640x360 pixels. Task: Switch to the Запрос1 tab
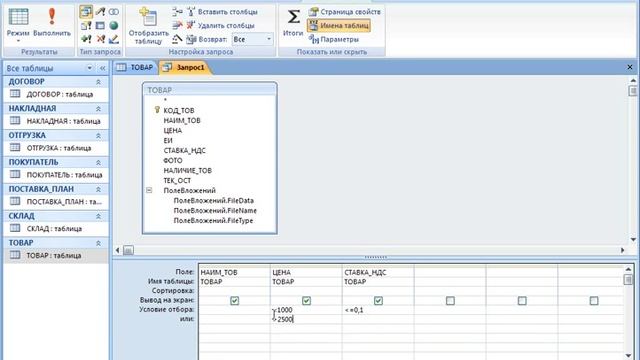point(185,67)
